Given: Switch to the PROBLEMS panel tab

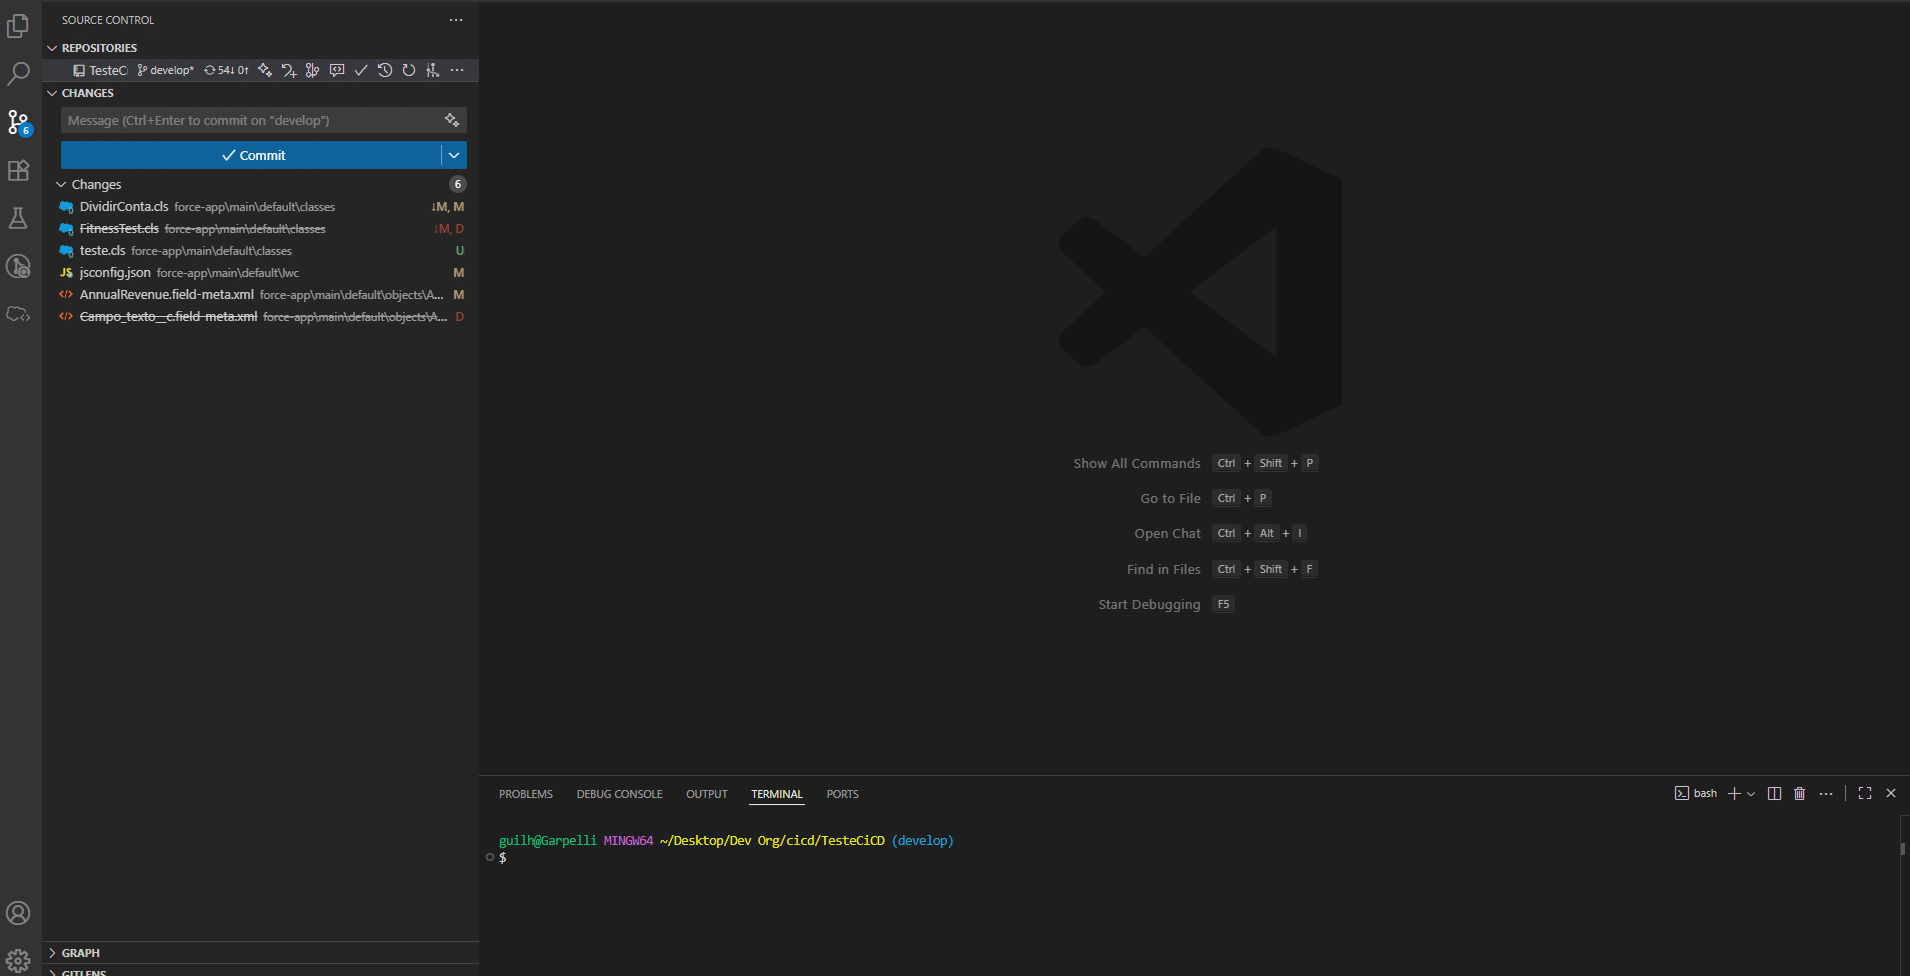Looking at the screenshot, I should 526,794.
